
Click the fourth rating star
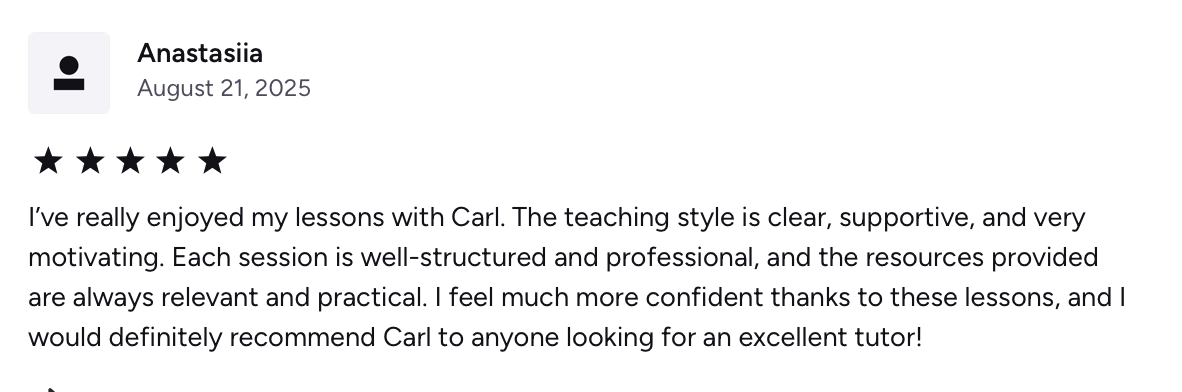(x=171, y=161)
